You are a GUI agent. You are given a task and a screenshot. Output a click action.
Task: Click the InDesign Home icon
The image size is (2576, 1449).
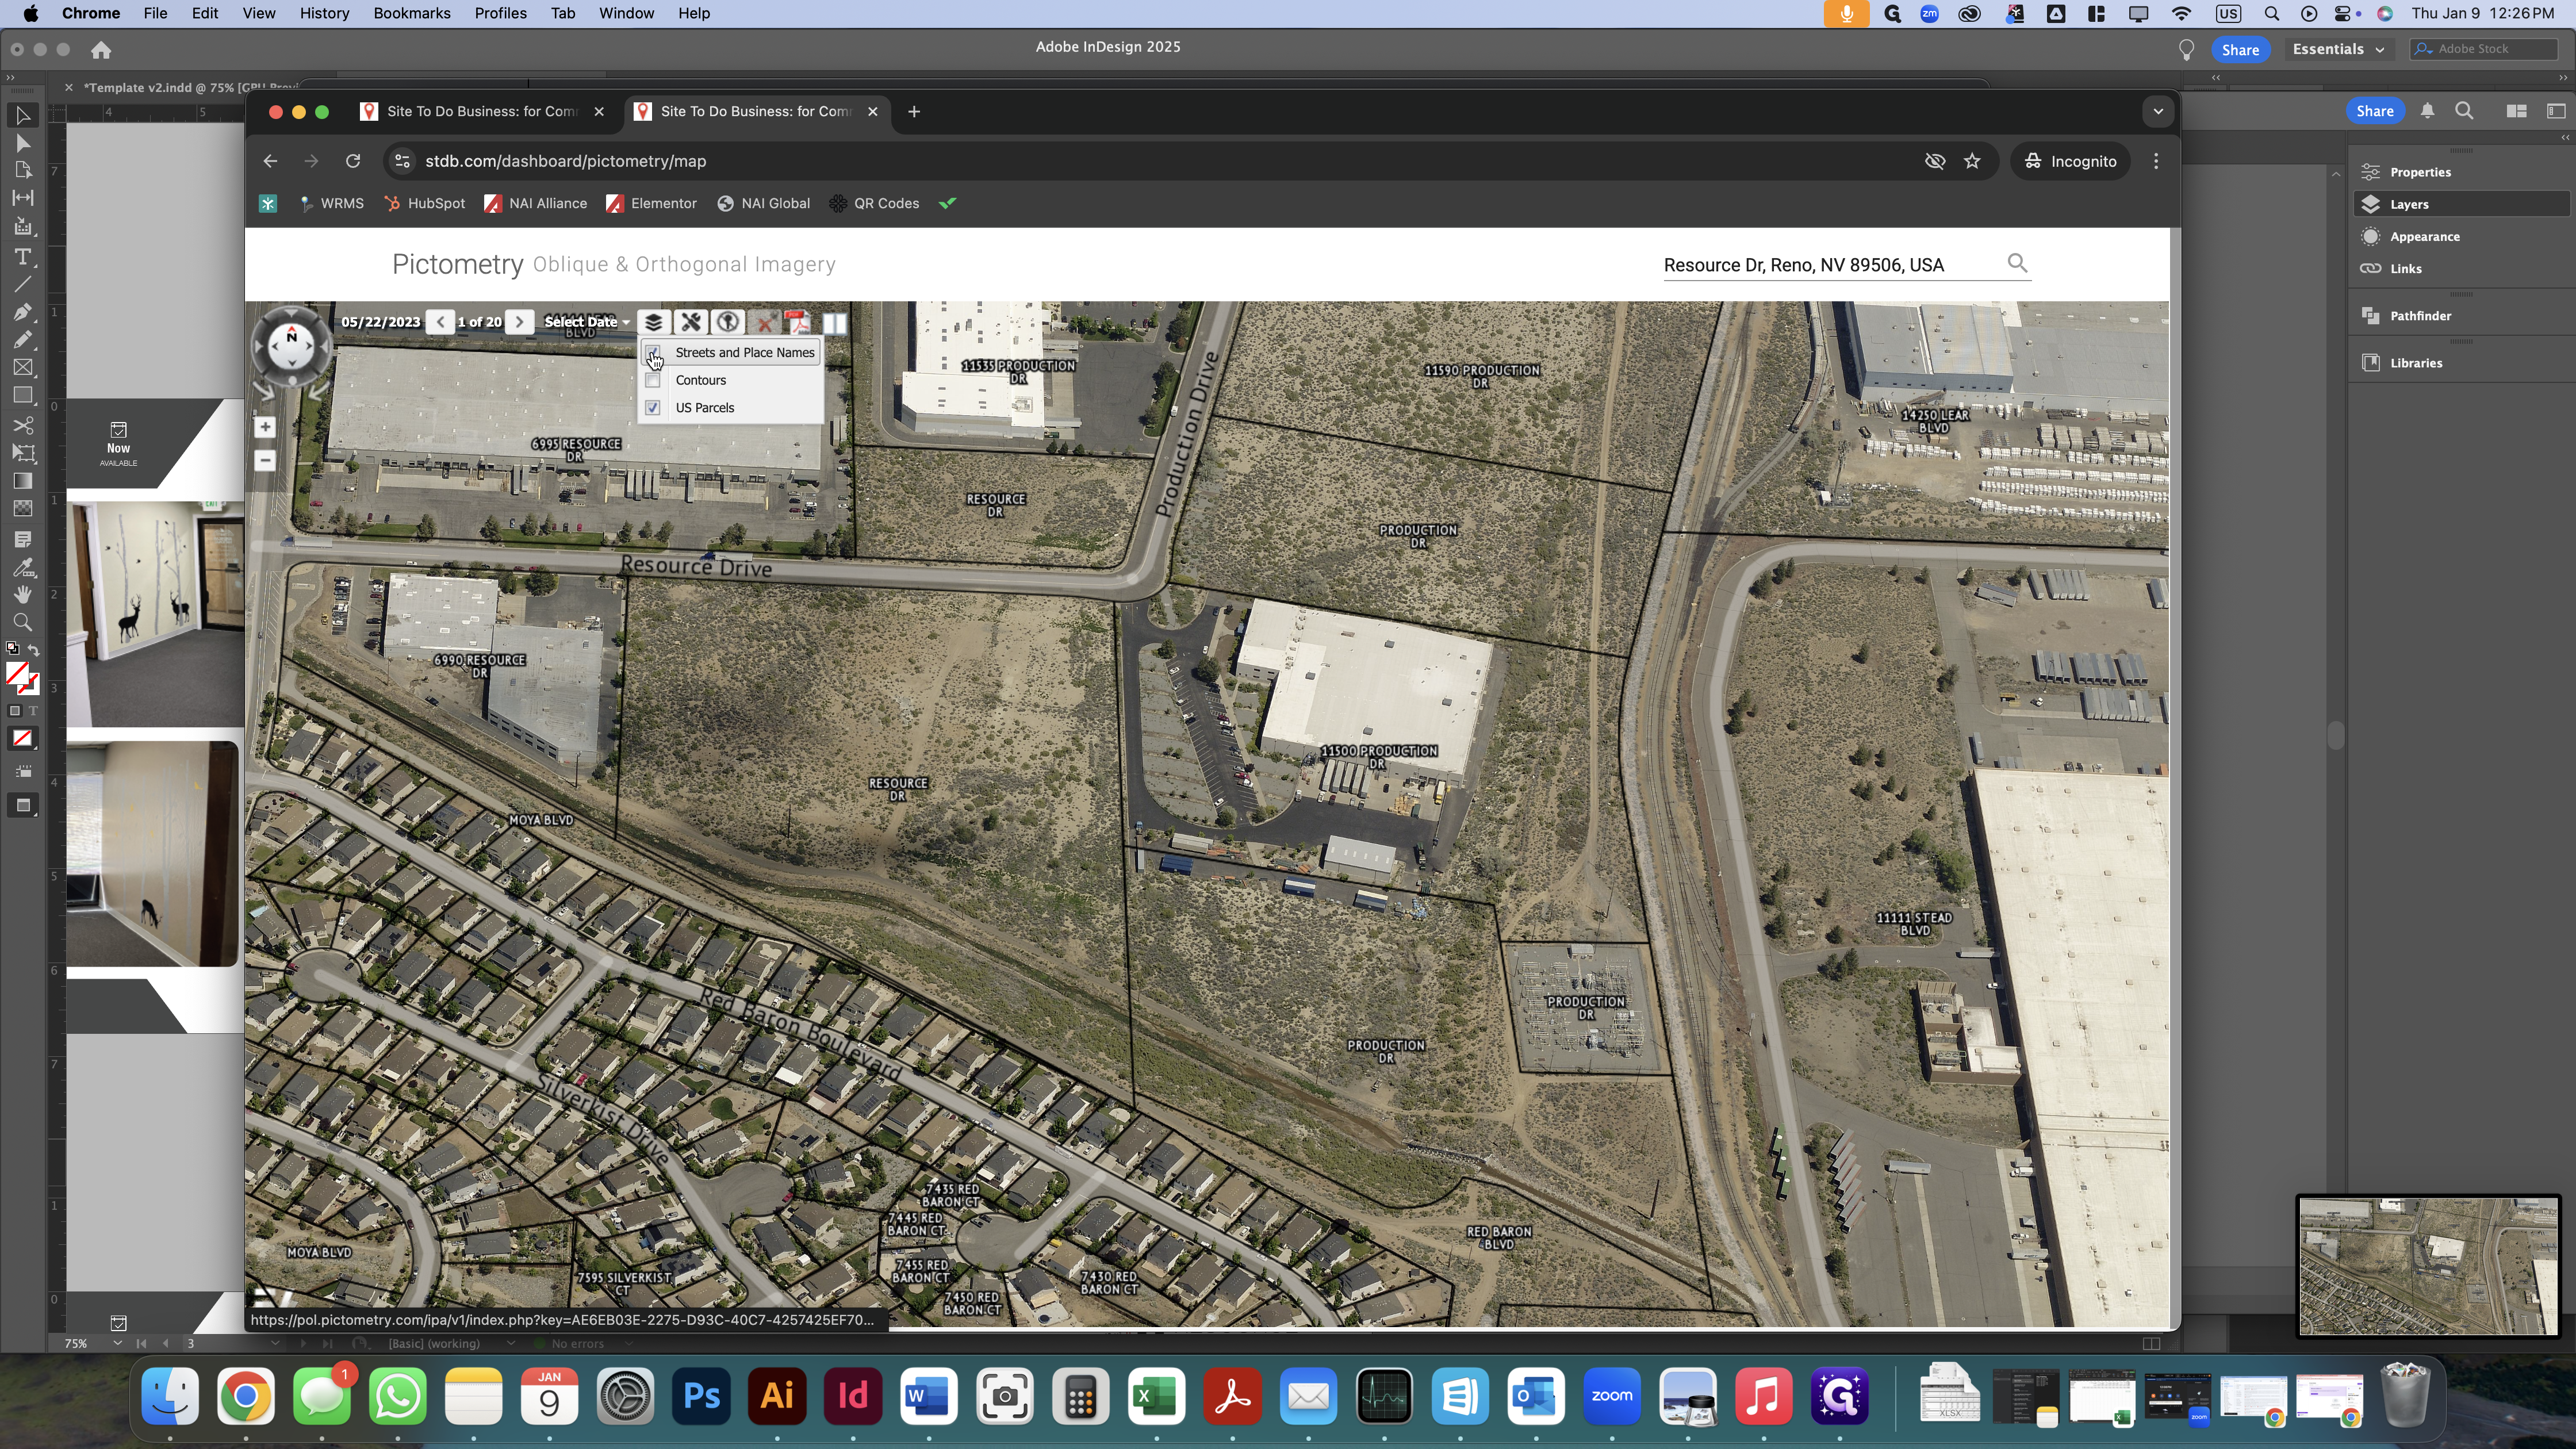click(x=101, y=49)
